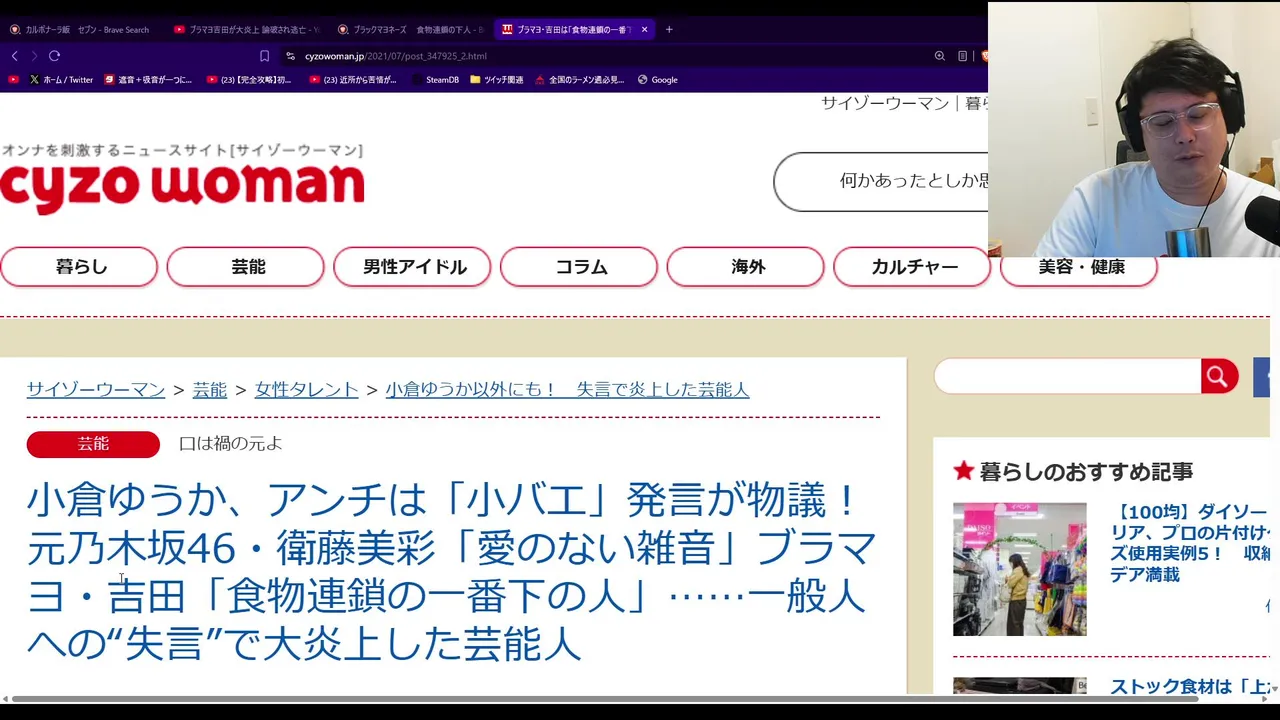Open the SteamDB bookmark
The width and height of the screenshot is (1280, 720).
[x=435, y=79]
